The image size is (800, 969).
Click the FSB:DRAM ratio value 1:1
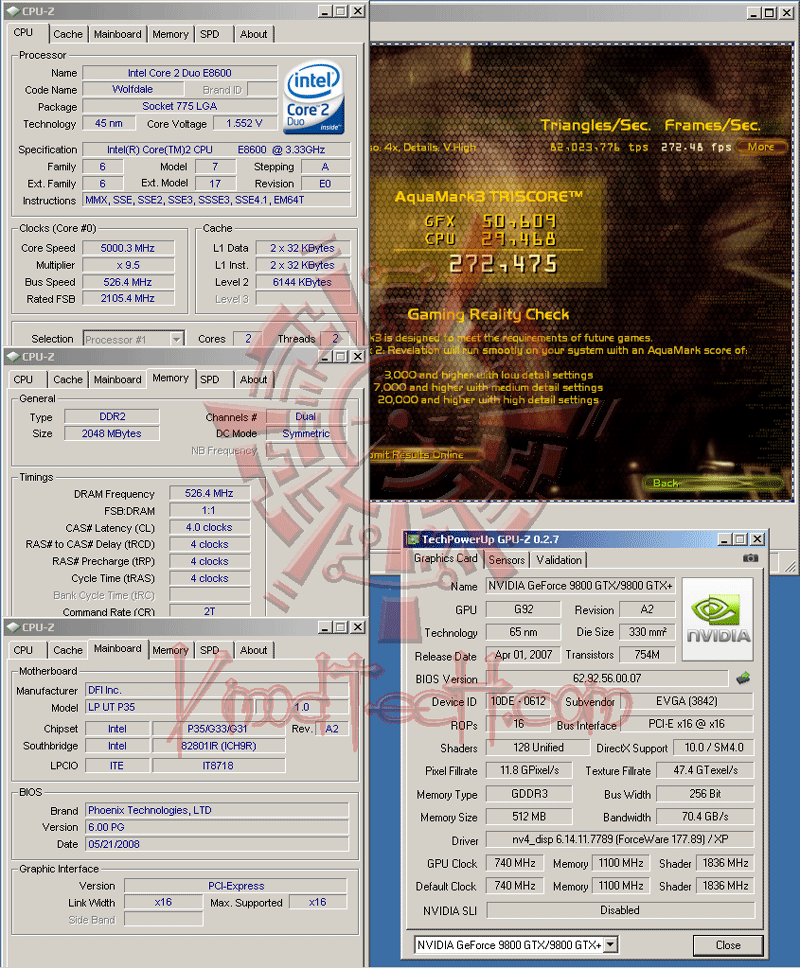[x=209, y=510]
